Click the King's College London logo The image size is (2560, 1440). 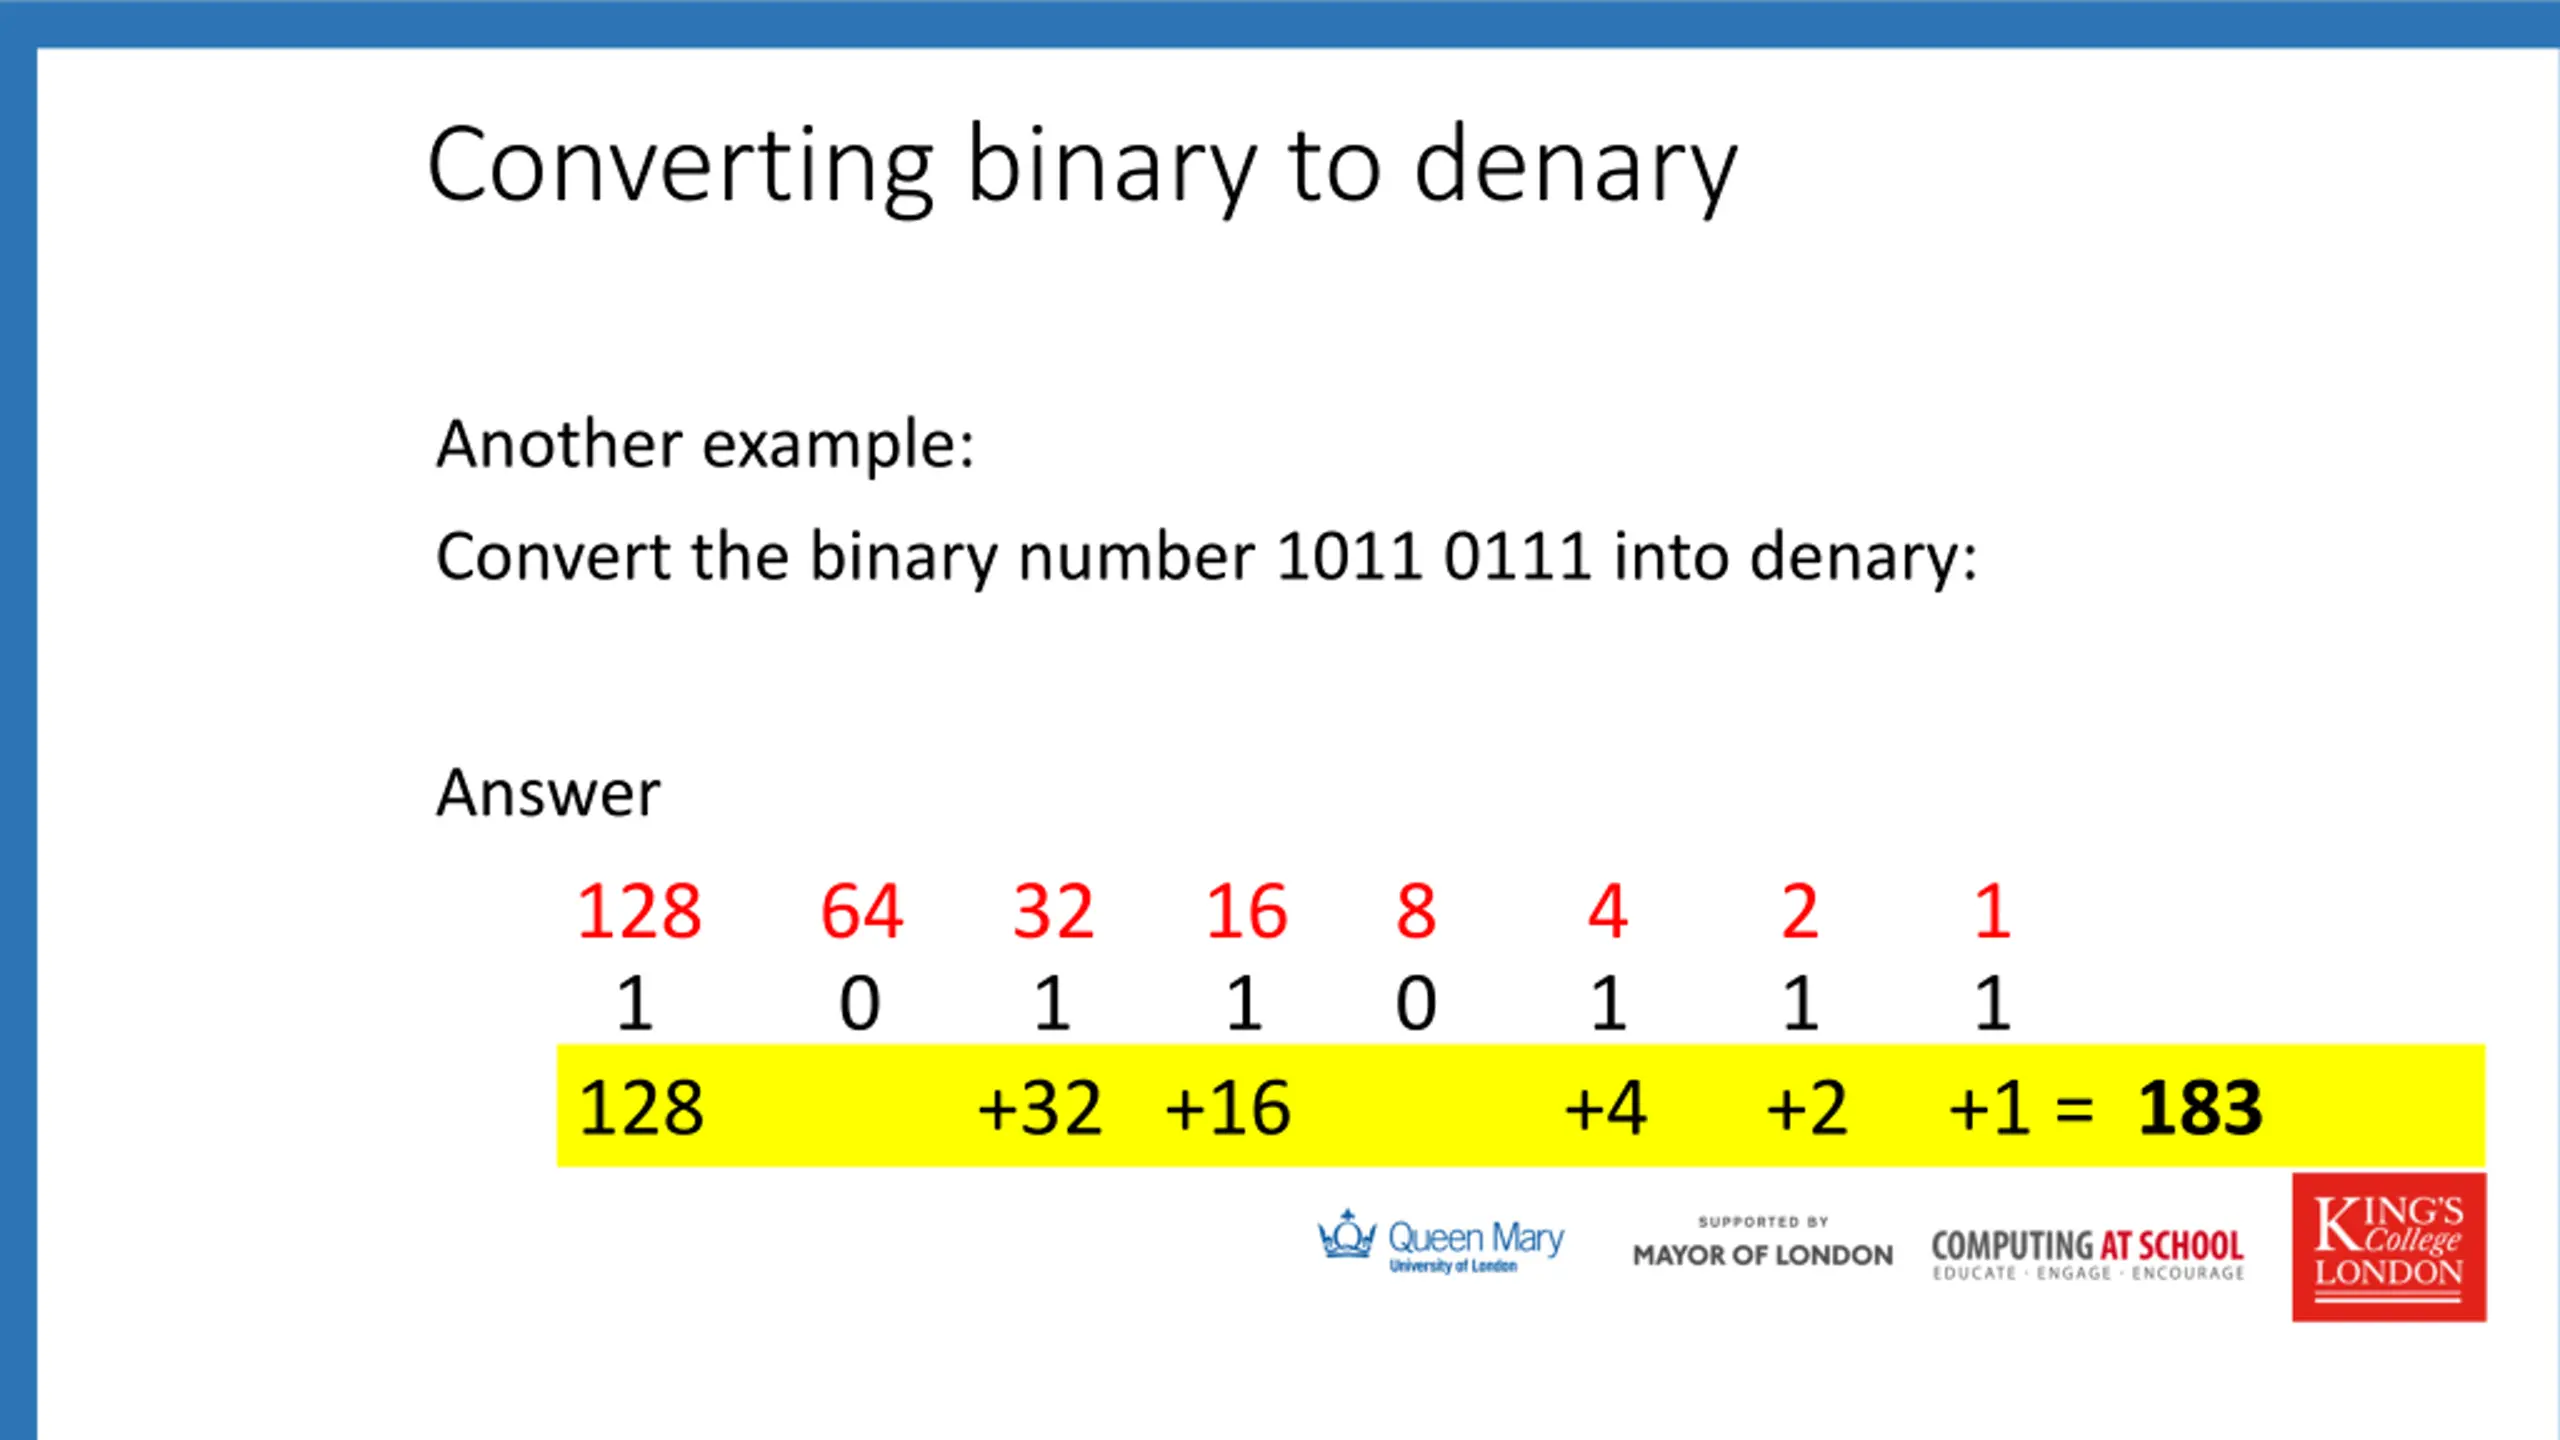(2389, 1247)
